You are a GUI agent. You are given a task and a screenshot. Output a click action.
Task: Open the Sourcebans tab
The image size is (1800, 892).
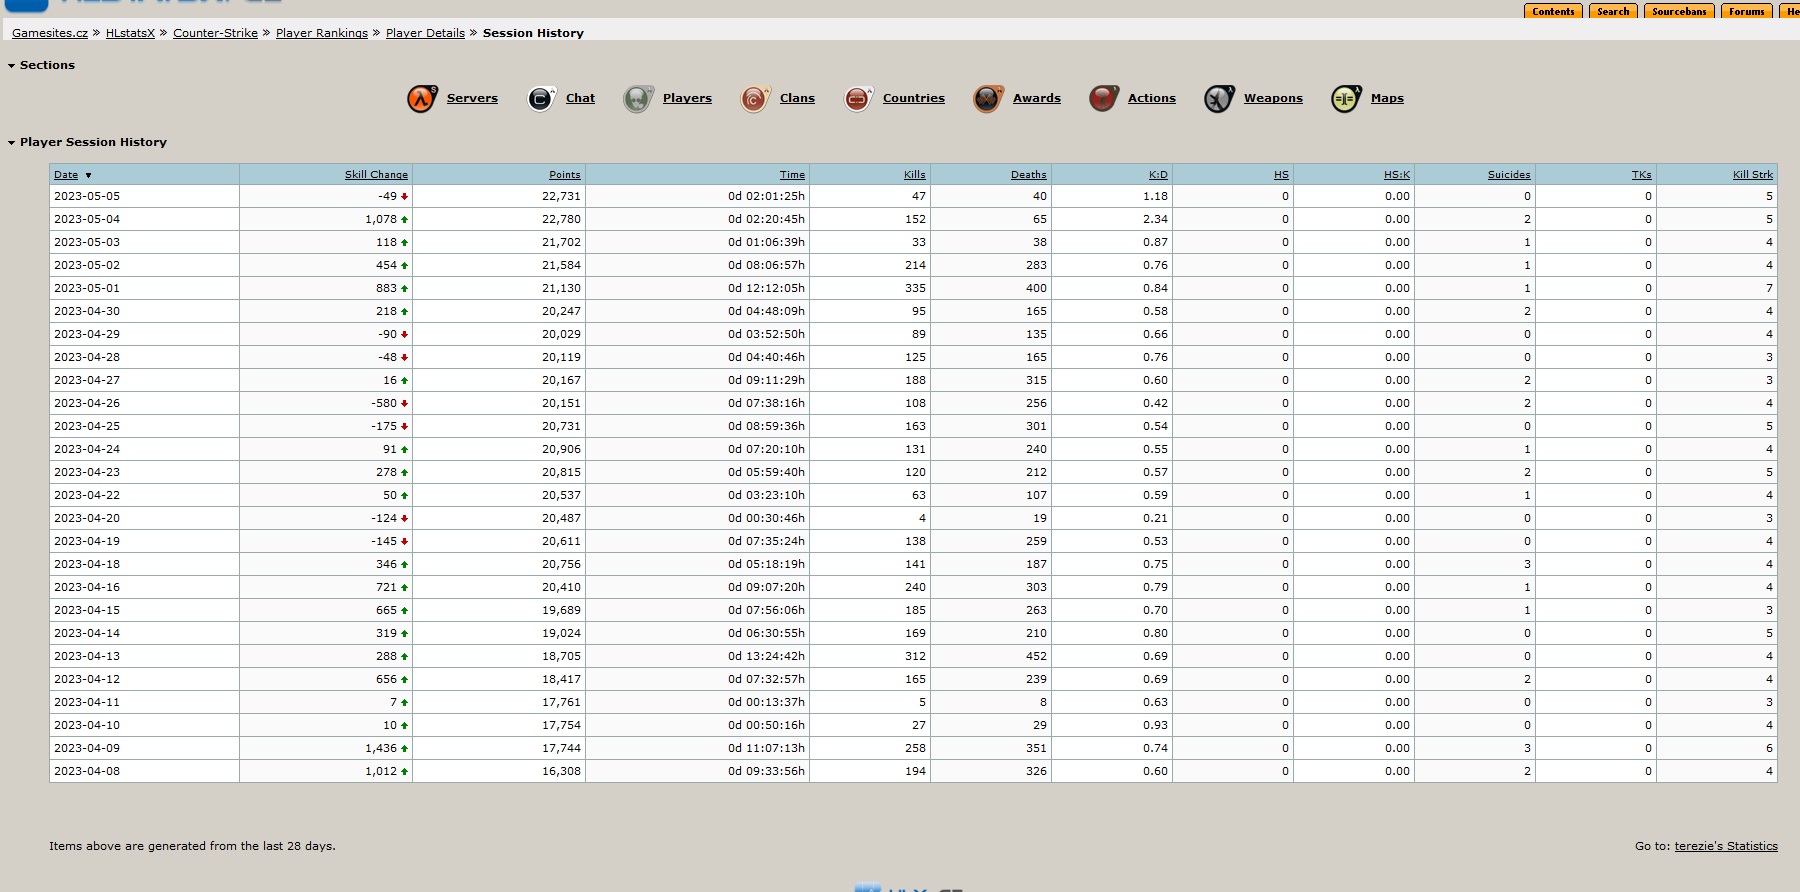tap(1679, 12)
